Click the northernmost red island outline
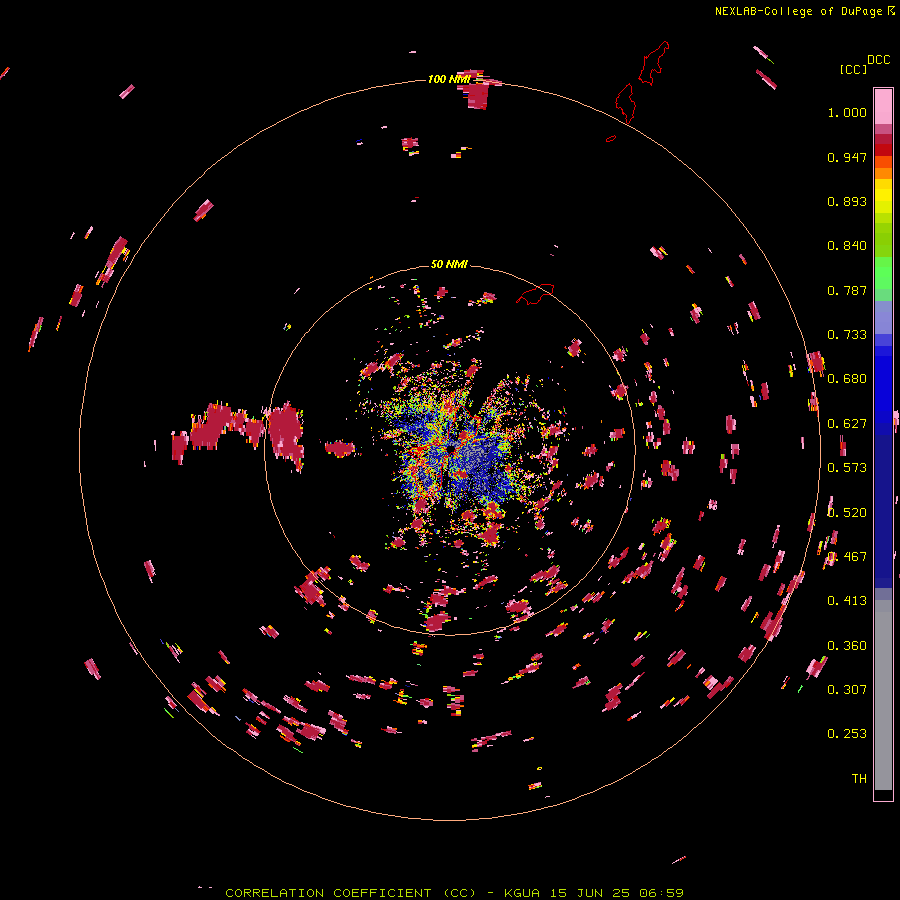 [x=654, y=63]
